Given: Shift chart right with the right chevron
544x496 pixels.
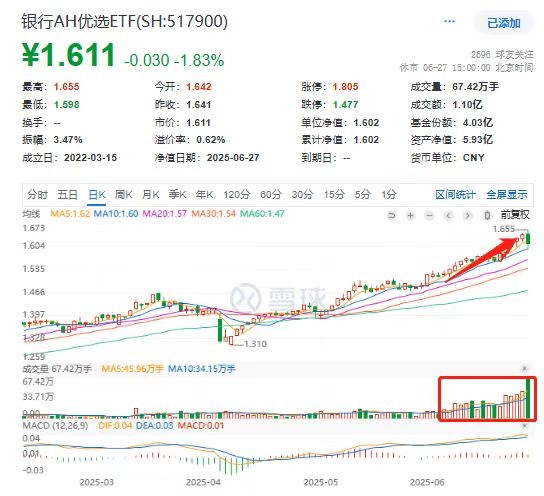Looking at the screenshot, I should point(467,216).
